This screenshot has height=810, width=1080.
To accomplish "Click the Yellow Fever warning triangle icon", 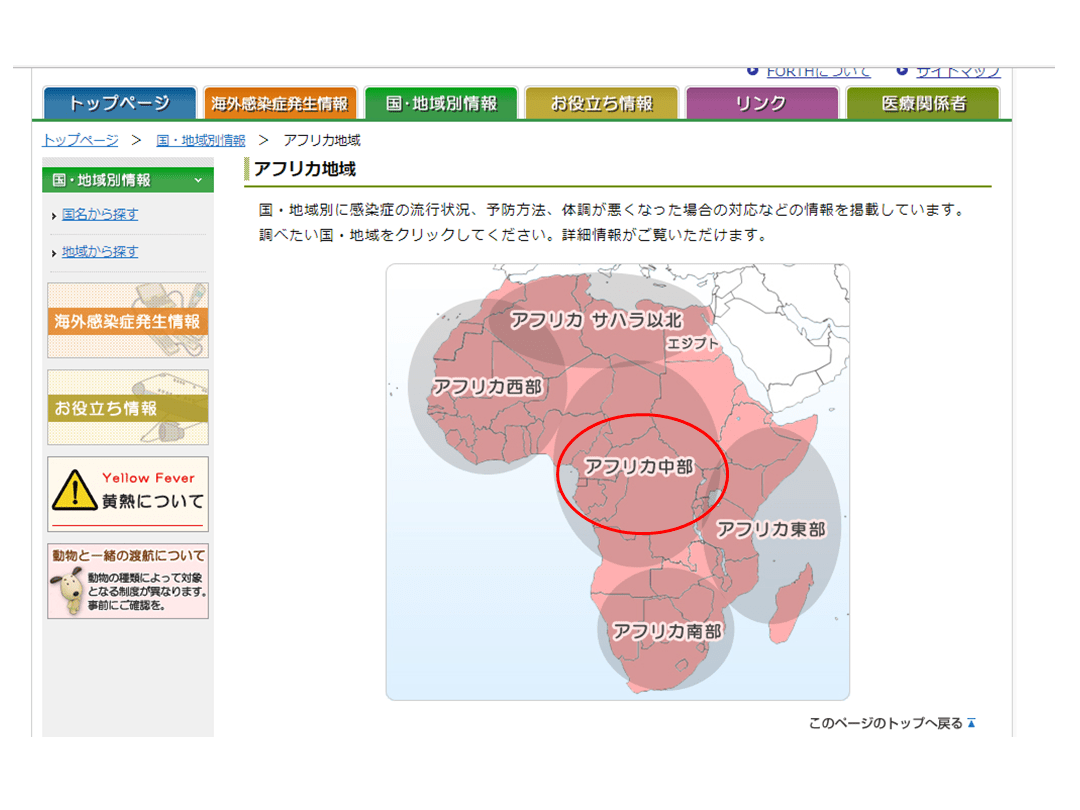I will (x=73, y=492).
